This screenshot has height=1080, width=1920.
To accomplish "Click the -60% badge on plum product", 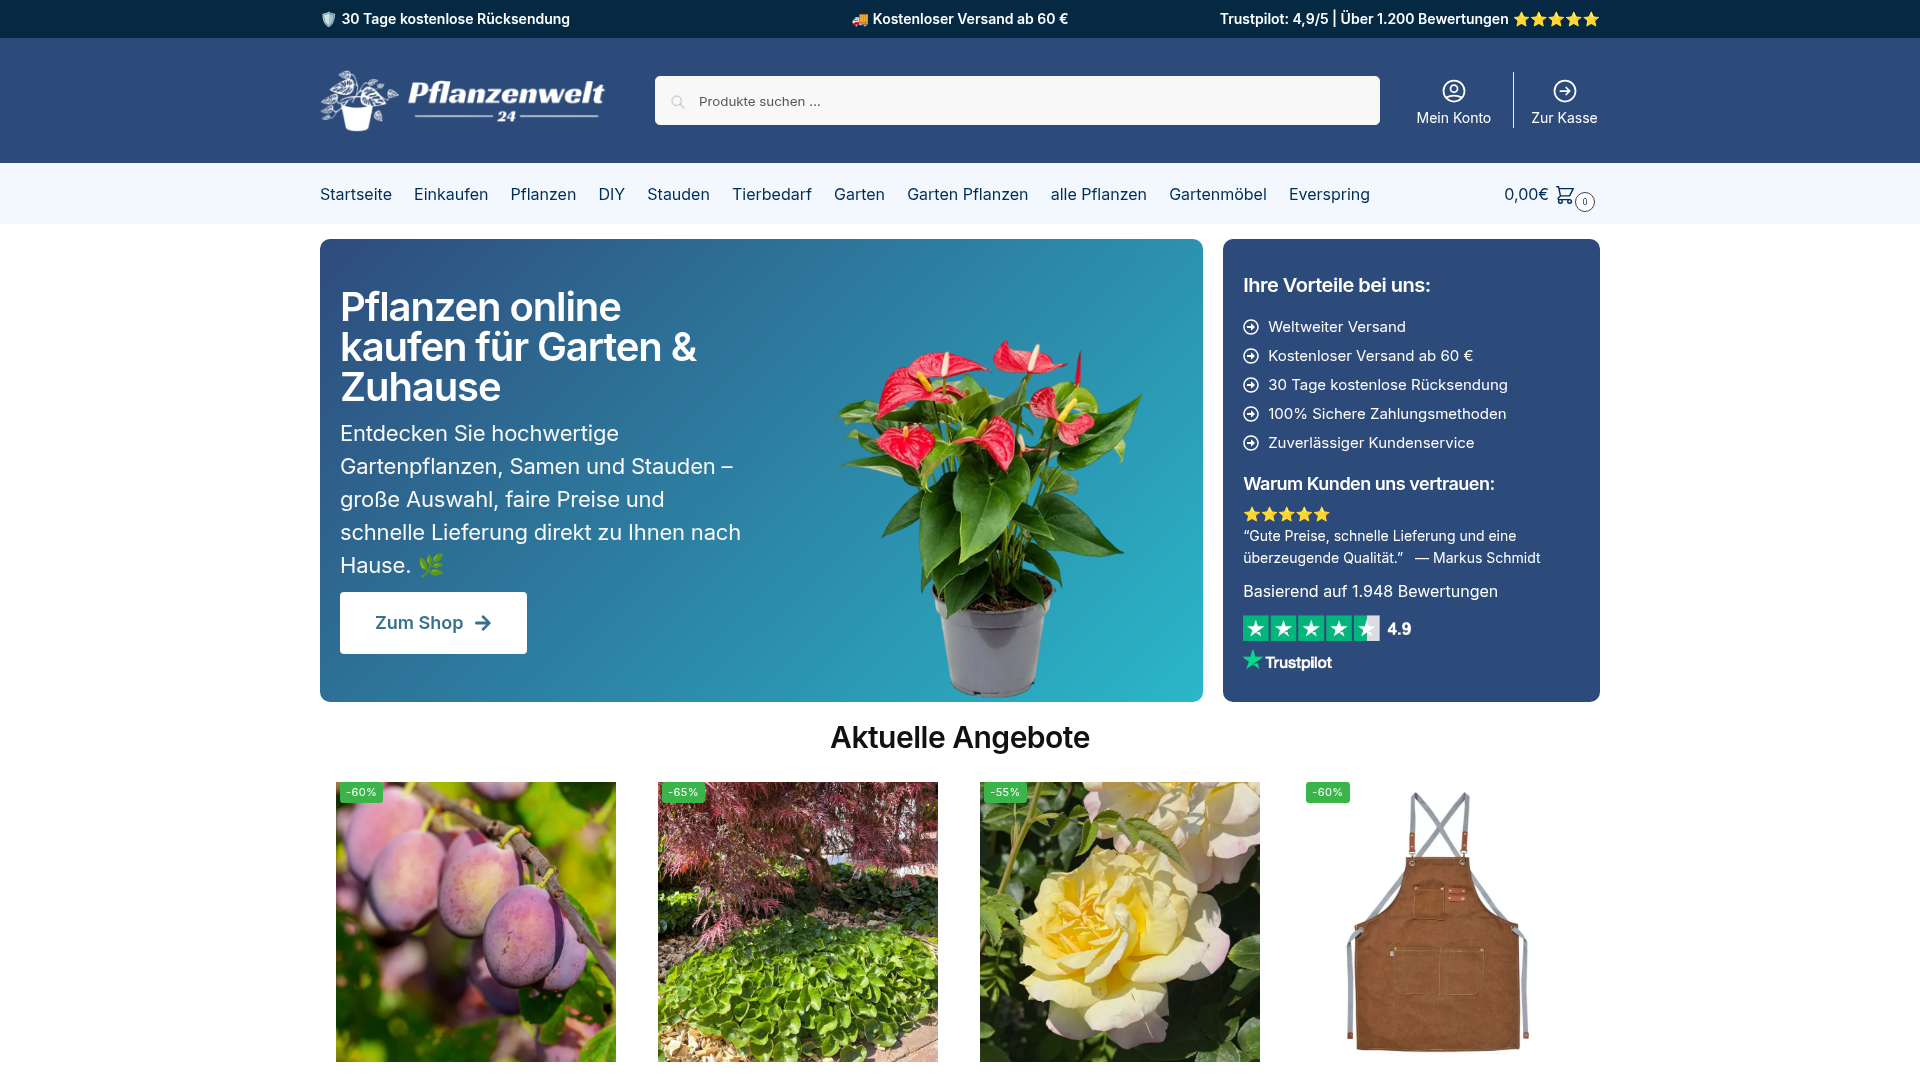I will (361, 792).
